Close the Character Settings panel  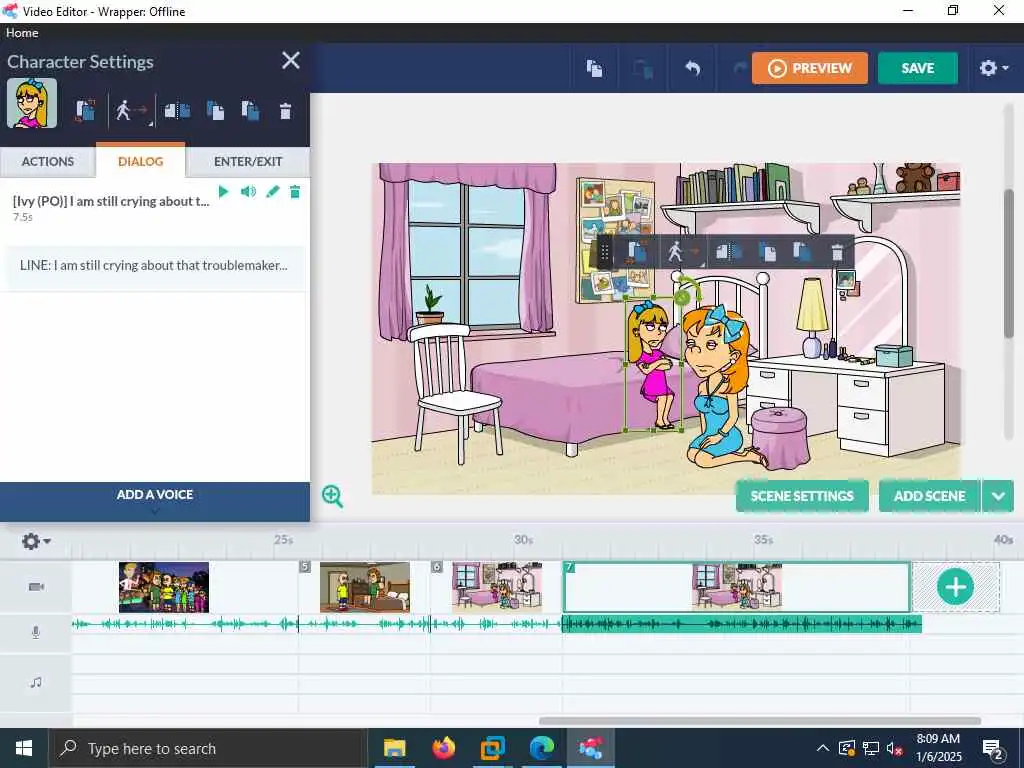pyautogui.click(x=291, y=61)
